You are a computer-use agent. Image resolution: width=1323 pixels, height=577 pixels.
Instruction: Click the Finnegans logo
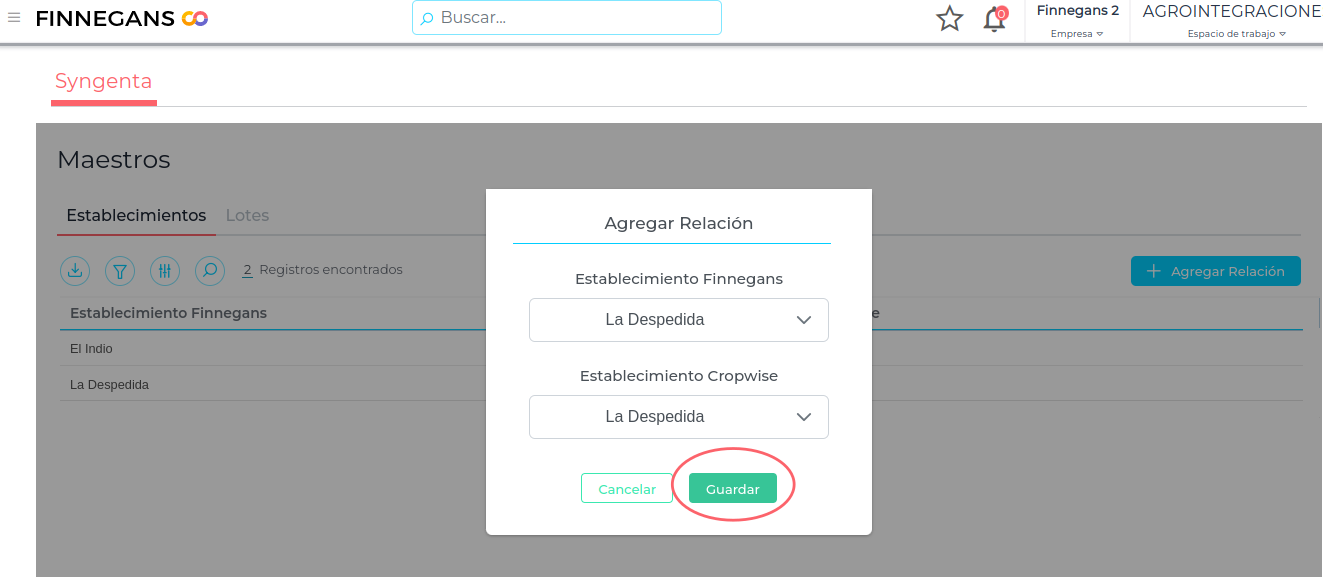click(121, 19)
